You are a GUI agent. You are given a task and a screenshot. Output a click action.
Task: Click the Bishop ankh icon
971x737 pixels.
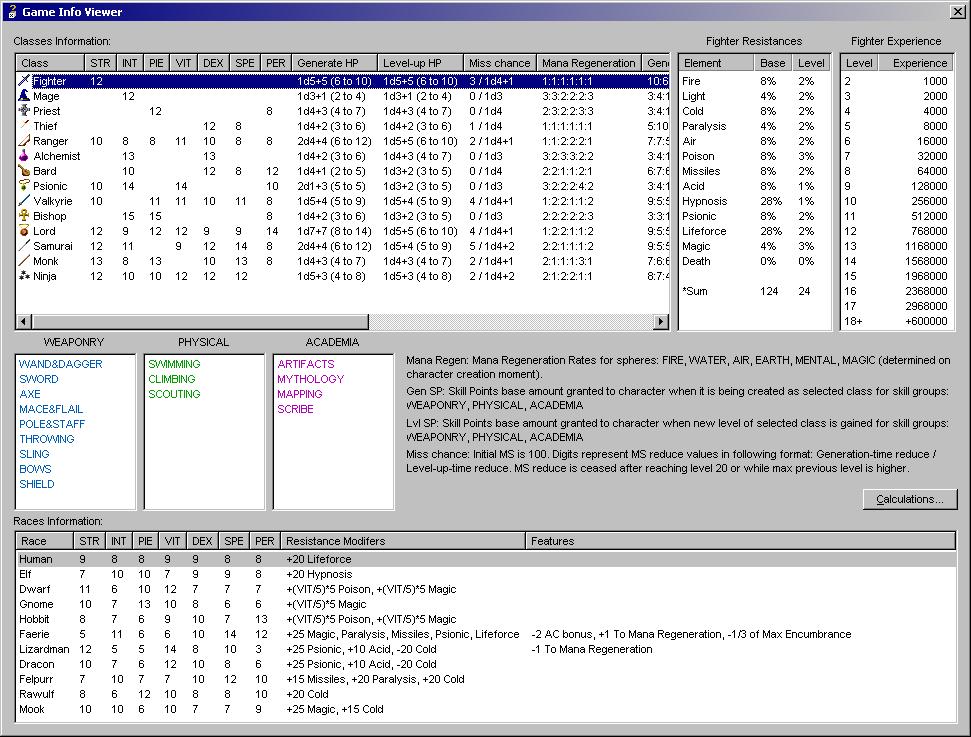[x=24, y=216]
